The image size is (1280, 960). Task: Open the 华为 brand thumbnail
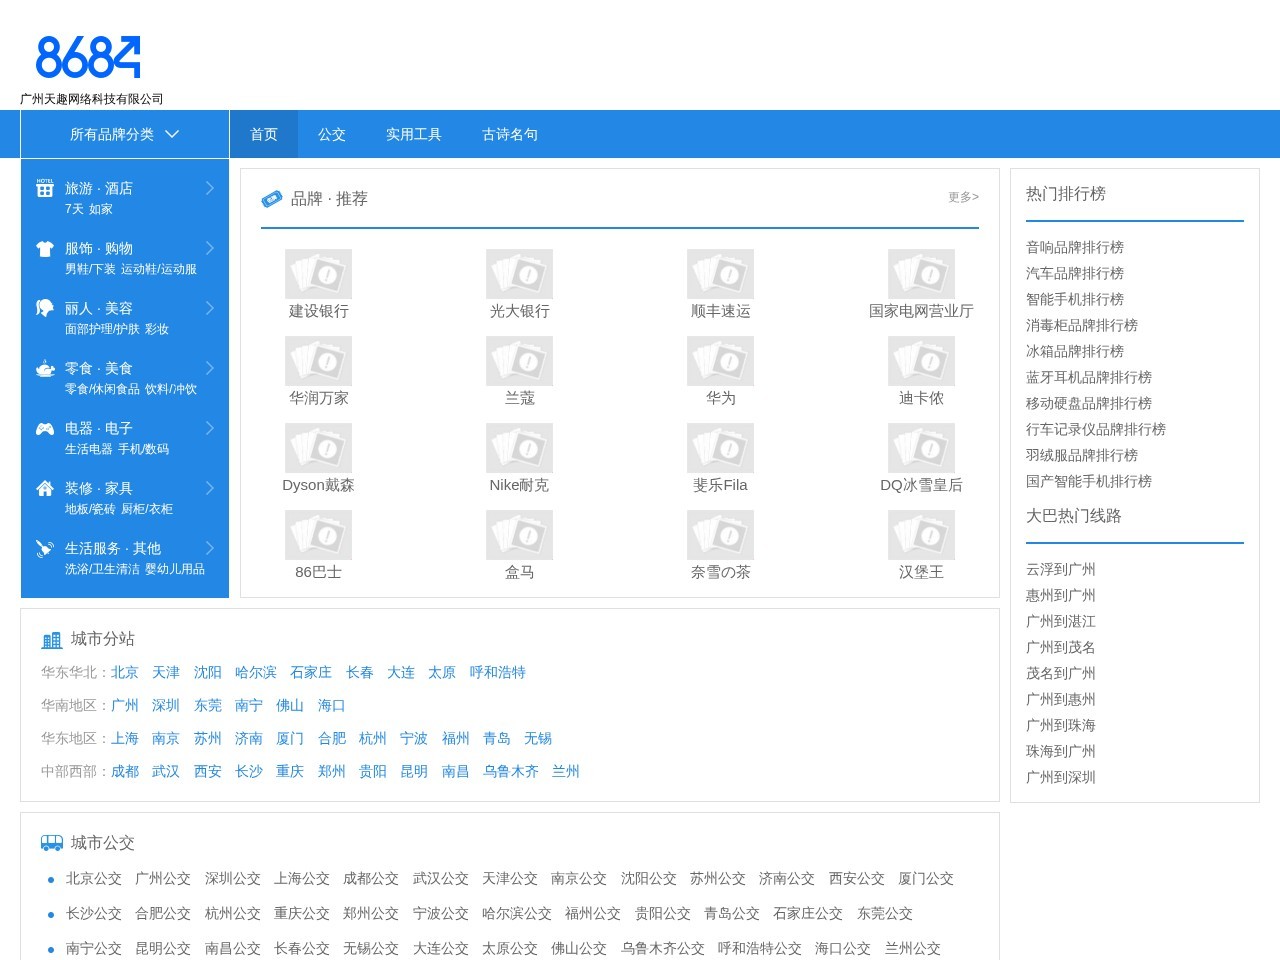click(720, 362)
